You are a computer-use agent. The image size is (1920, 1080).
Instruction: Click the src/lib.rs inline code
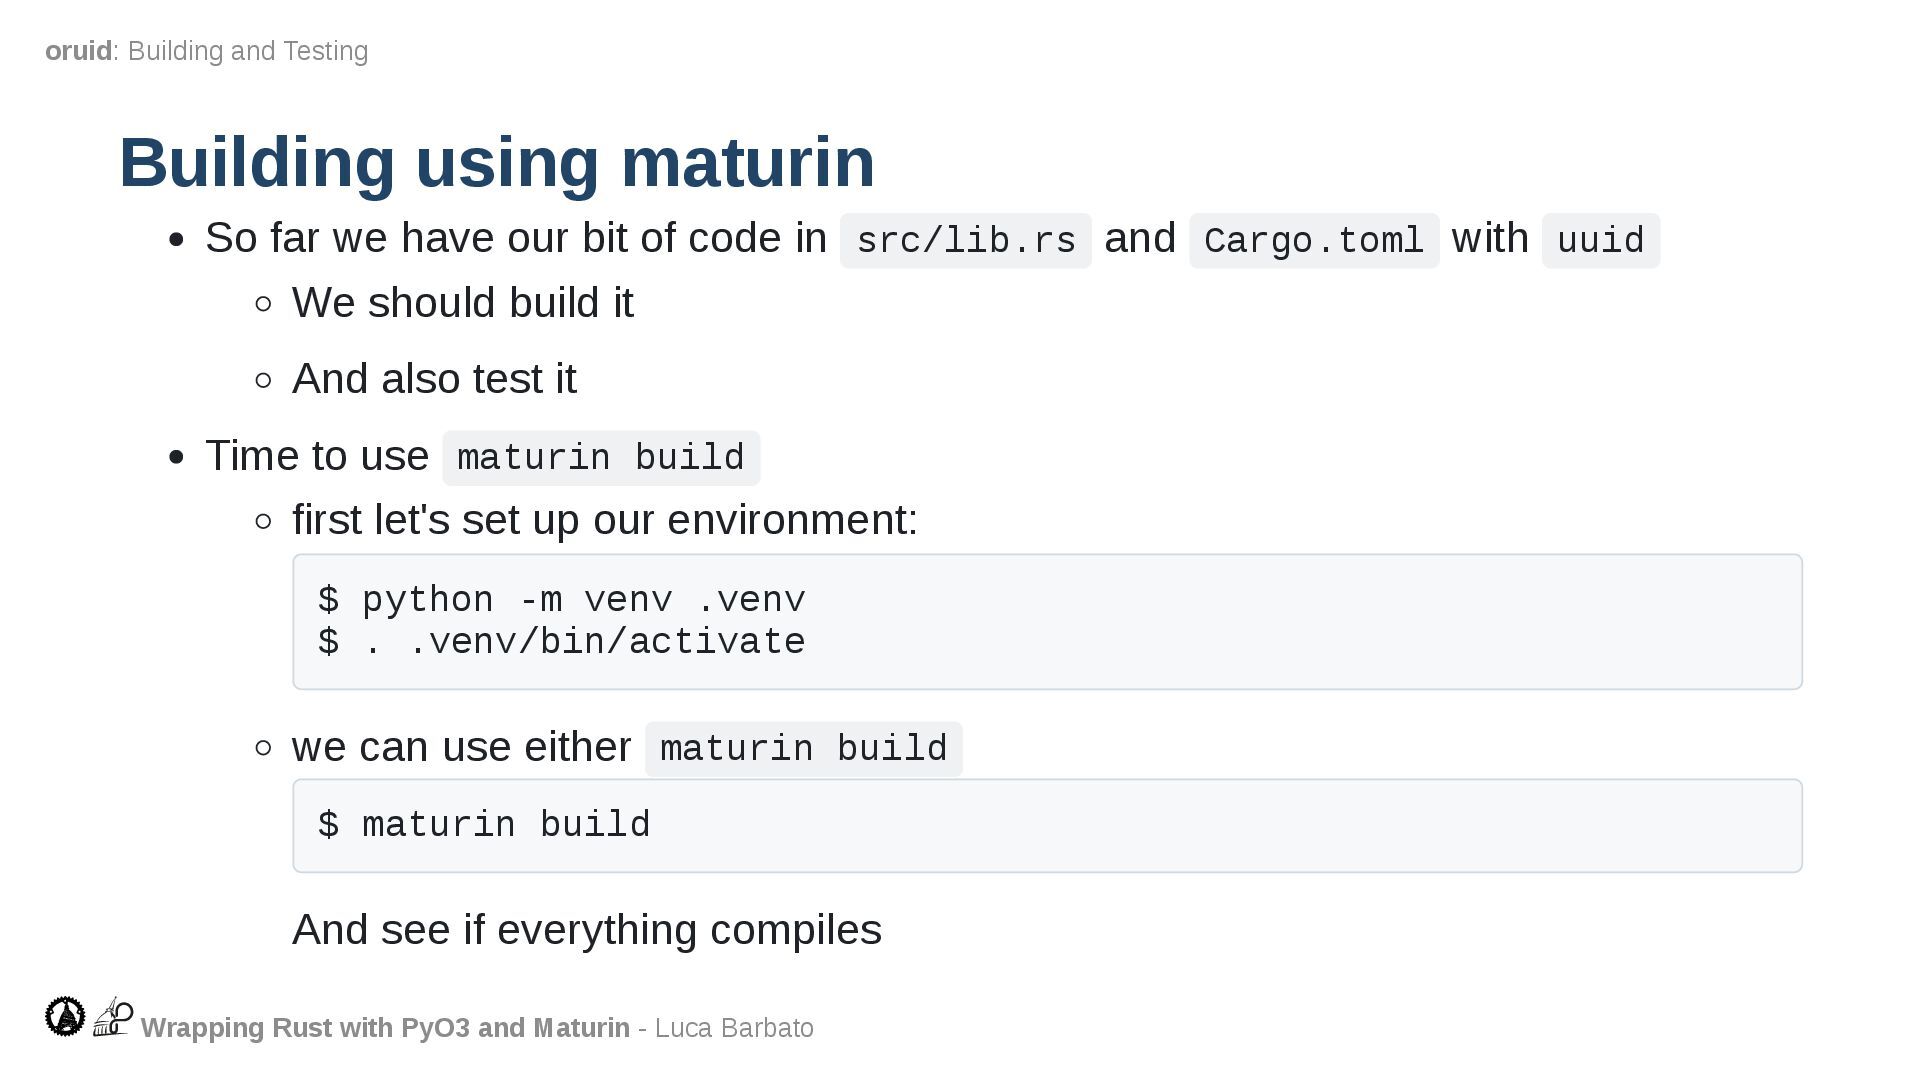coord(965,241)
